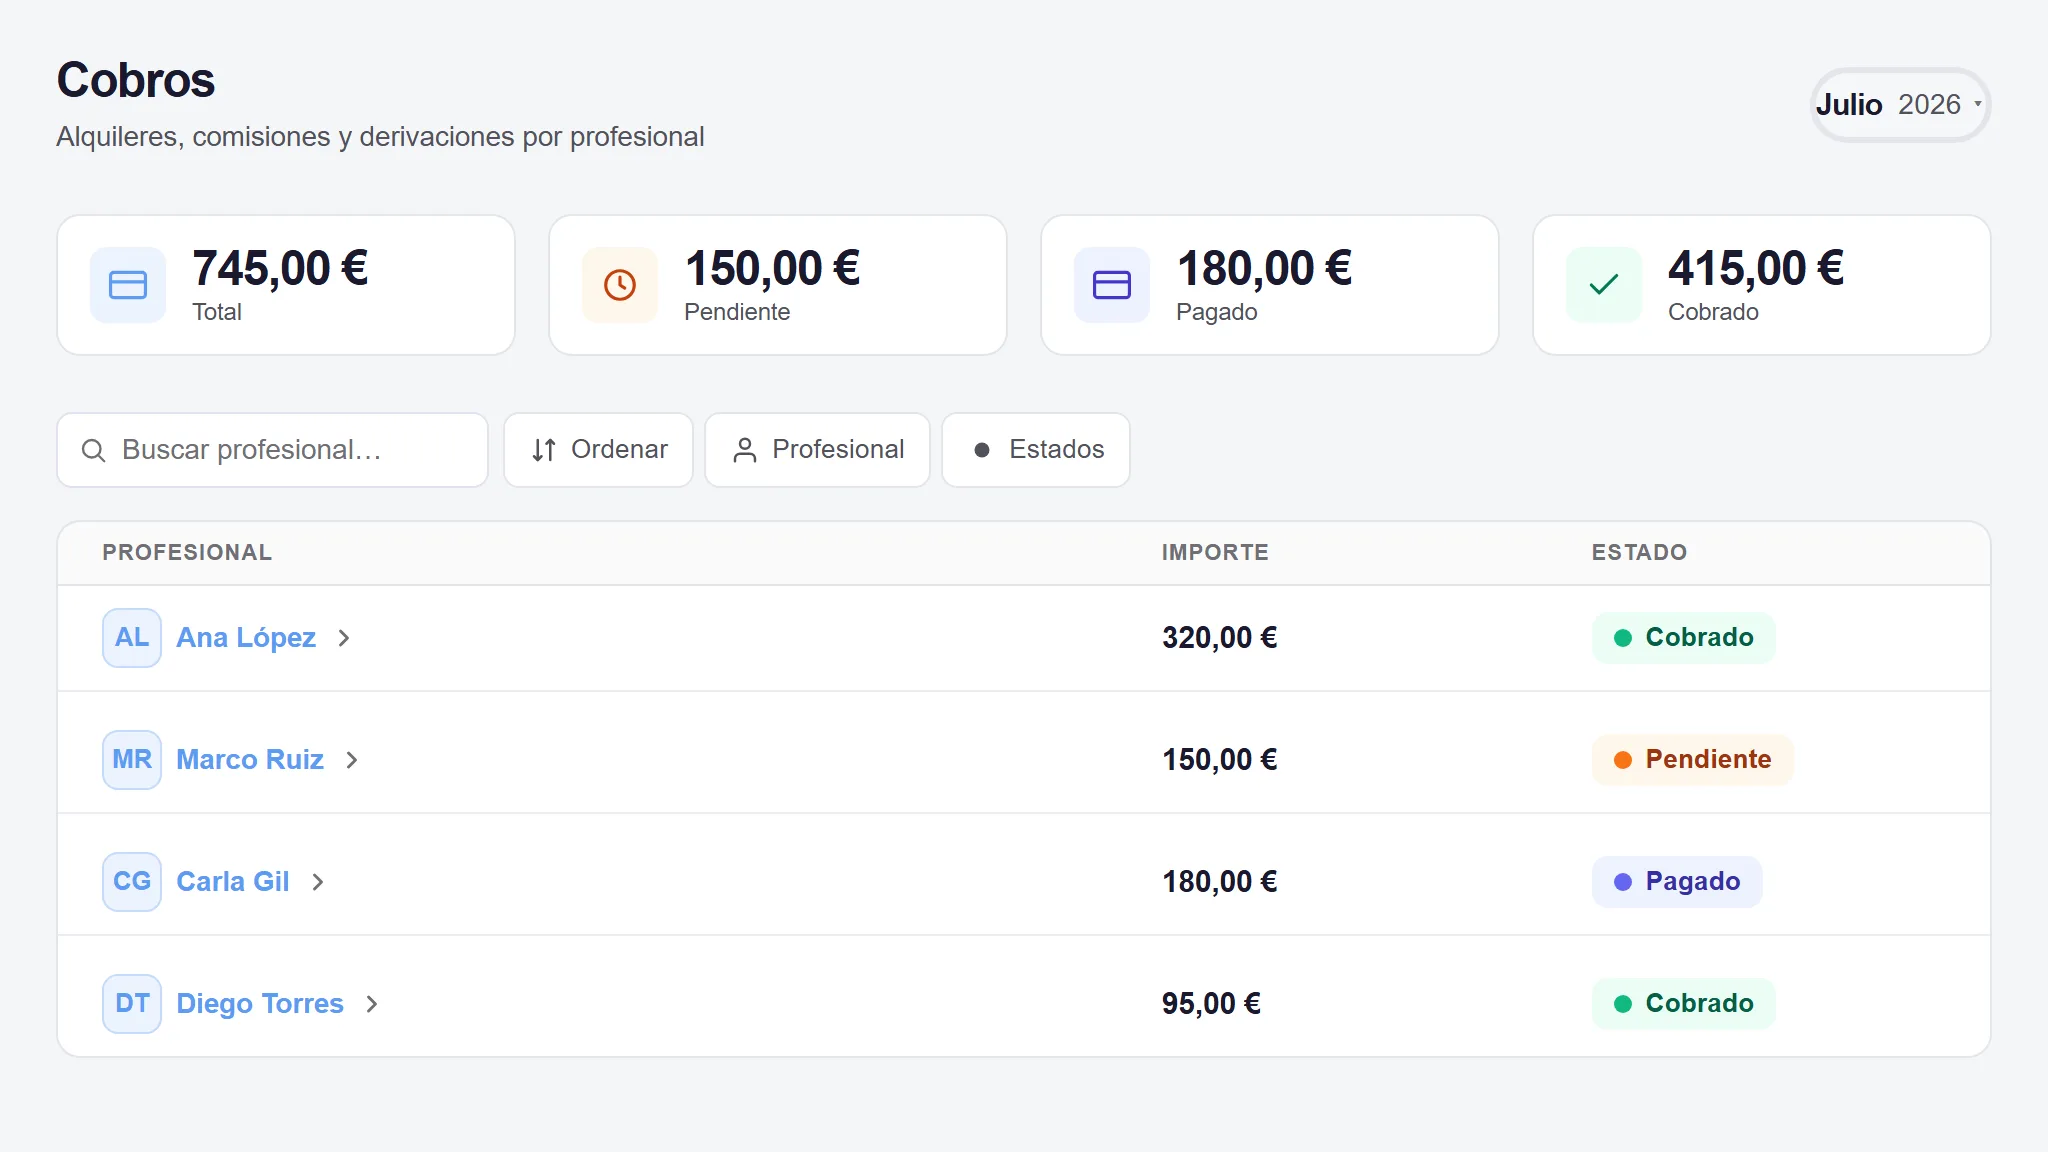2048x1152 pixels.
Task: Click the DT avatar badge for Diego Torres
Action: click(132, 1004)
